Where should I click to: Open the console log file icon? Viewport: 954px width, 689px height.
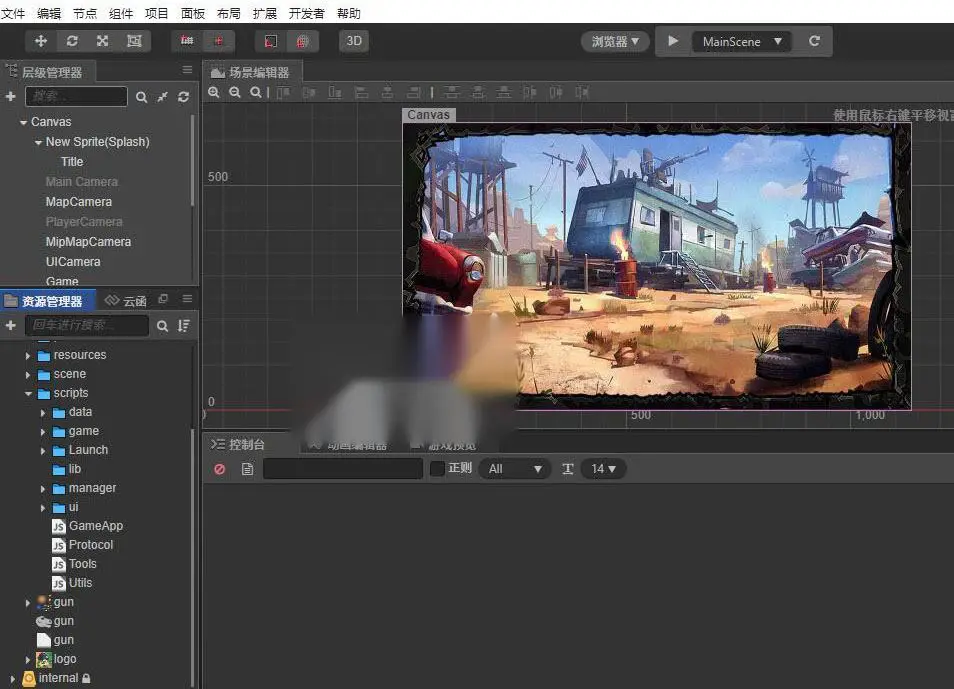247,469
